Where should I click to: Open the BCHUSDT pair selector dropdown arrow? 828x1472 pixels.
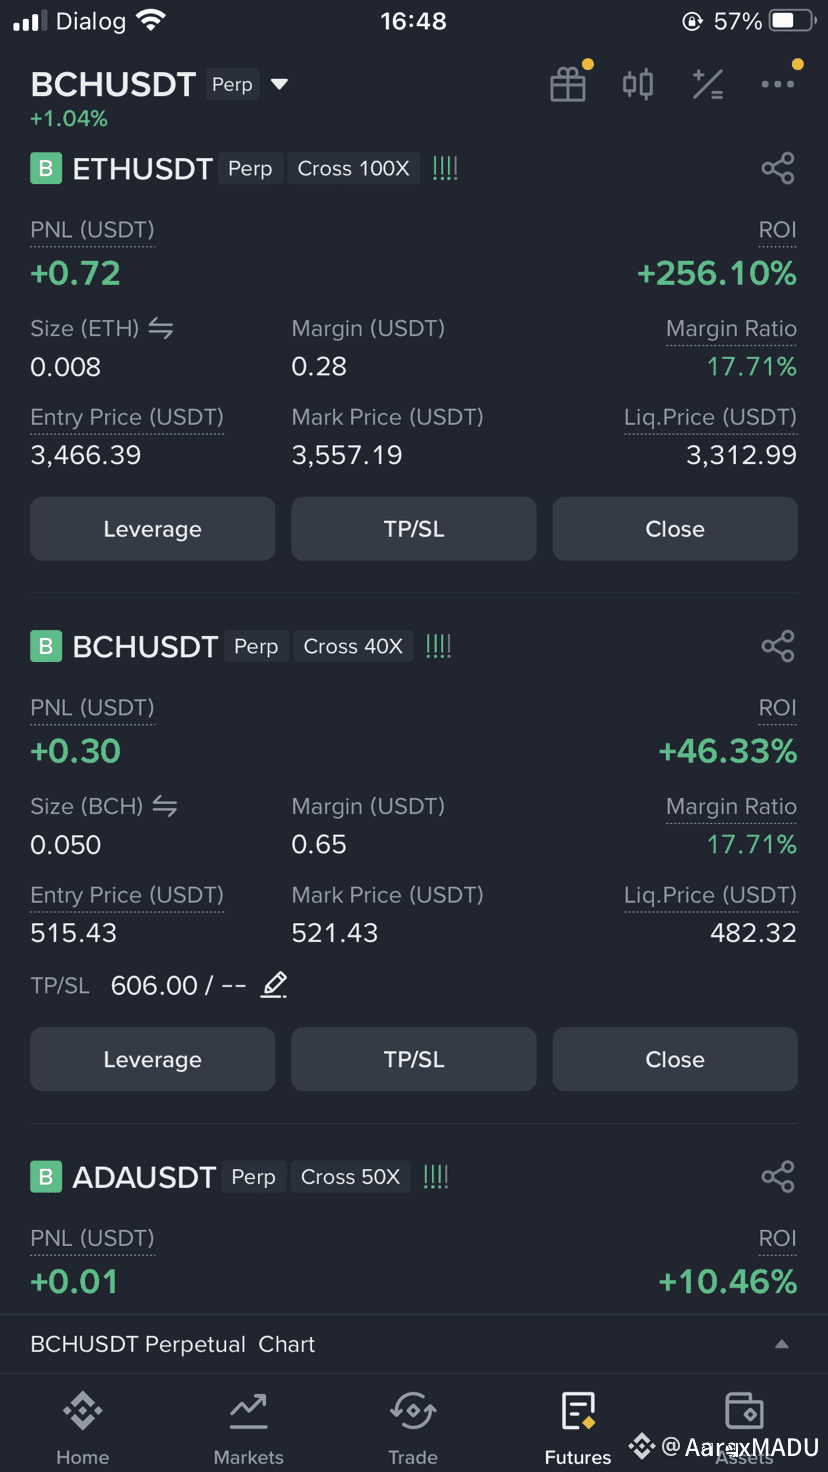tap(280, 84)
